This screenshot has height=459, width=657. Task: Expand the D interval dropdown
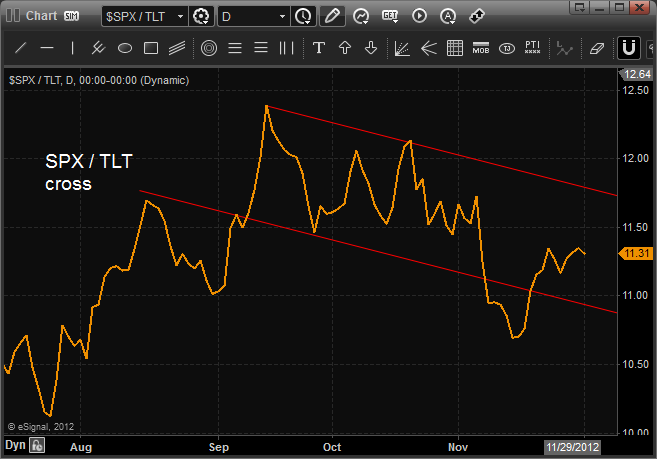click(x=282, y=16)
